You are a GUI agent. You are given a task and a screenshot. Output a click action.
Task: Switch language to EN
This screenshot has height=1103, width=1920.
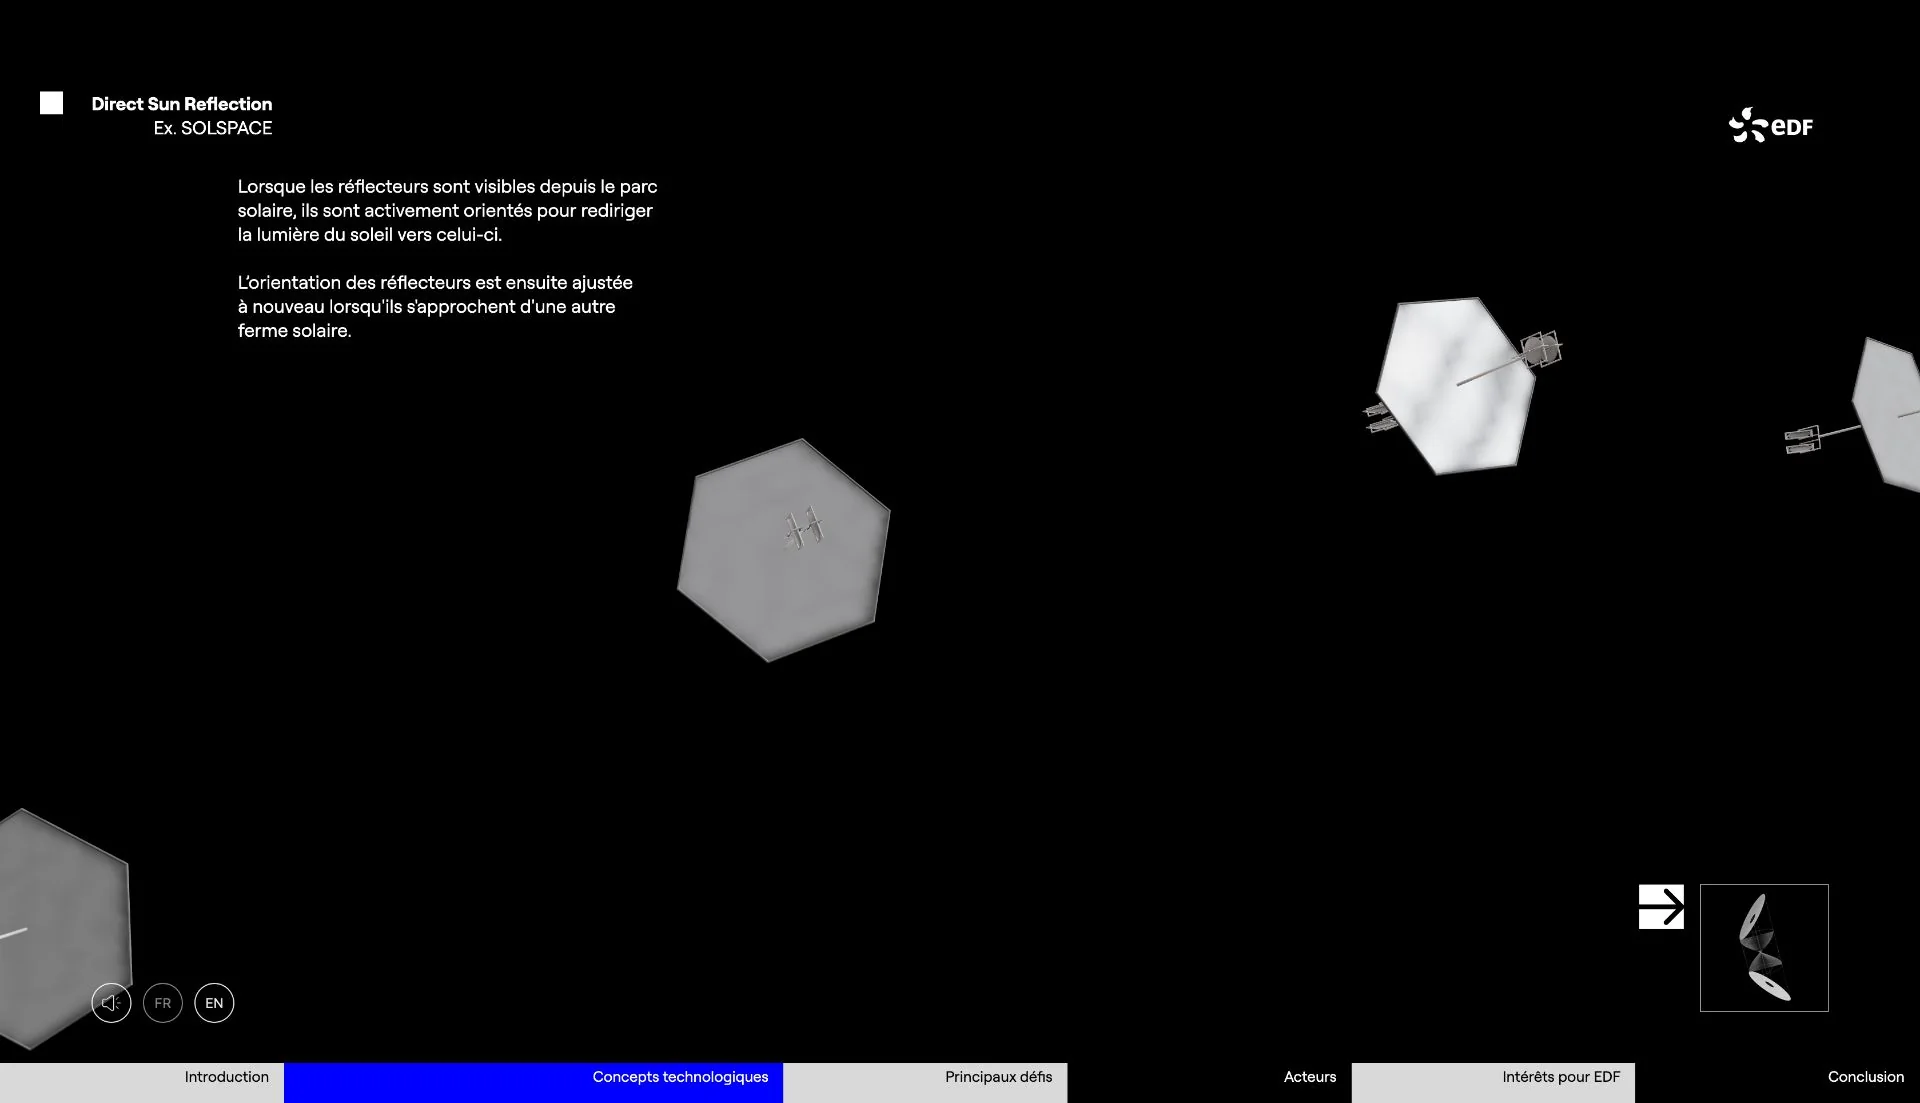click(214, 1003)
